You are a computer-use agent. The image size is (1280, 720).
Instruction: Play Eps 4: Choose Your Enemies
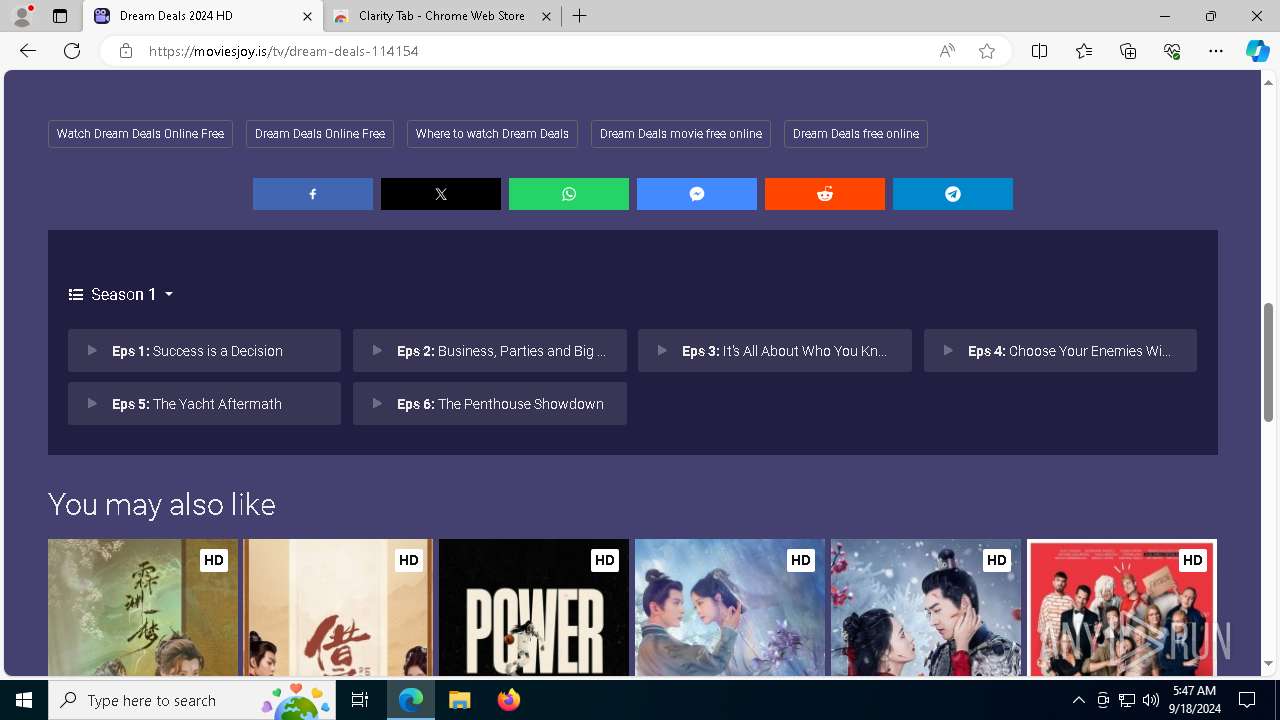coord(1060,351)
